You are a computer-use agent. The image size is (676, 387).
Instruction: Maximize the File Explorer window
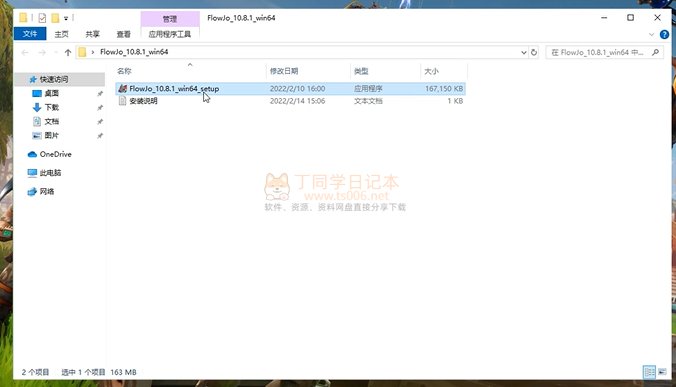[x=630, y=18]
